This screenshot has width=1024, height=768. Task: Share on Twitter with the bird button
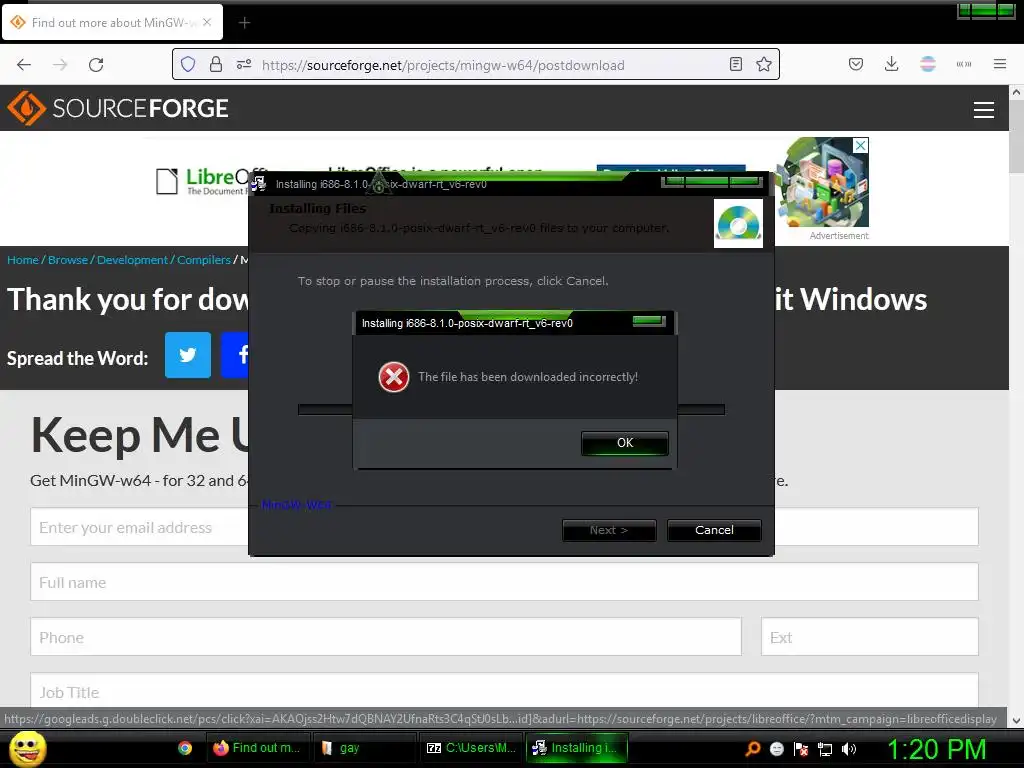[188, 355]
